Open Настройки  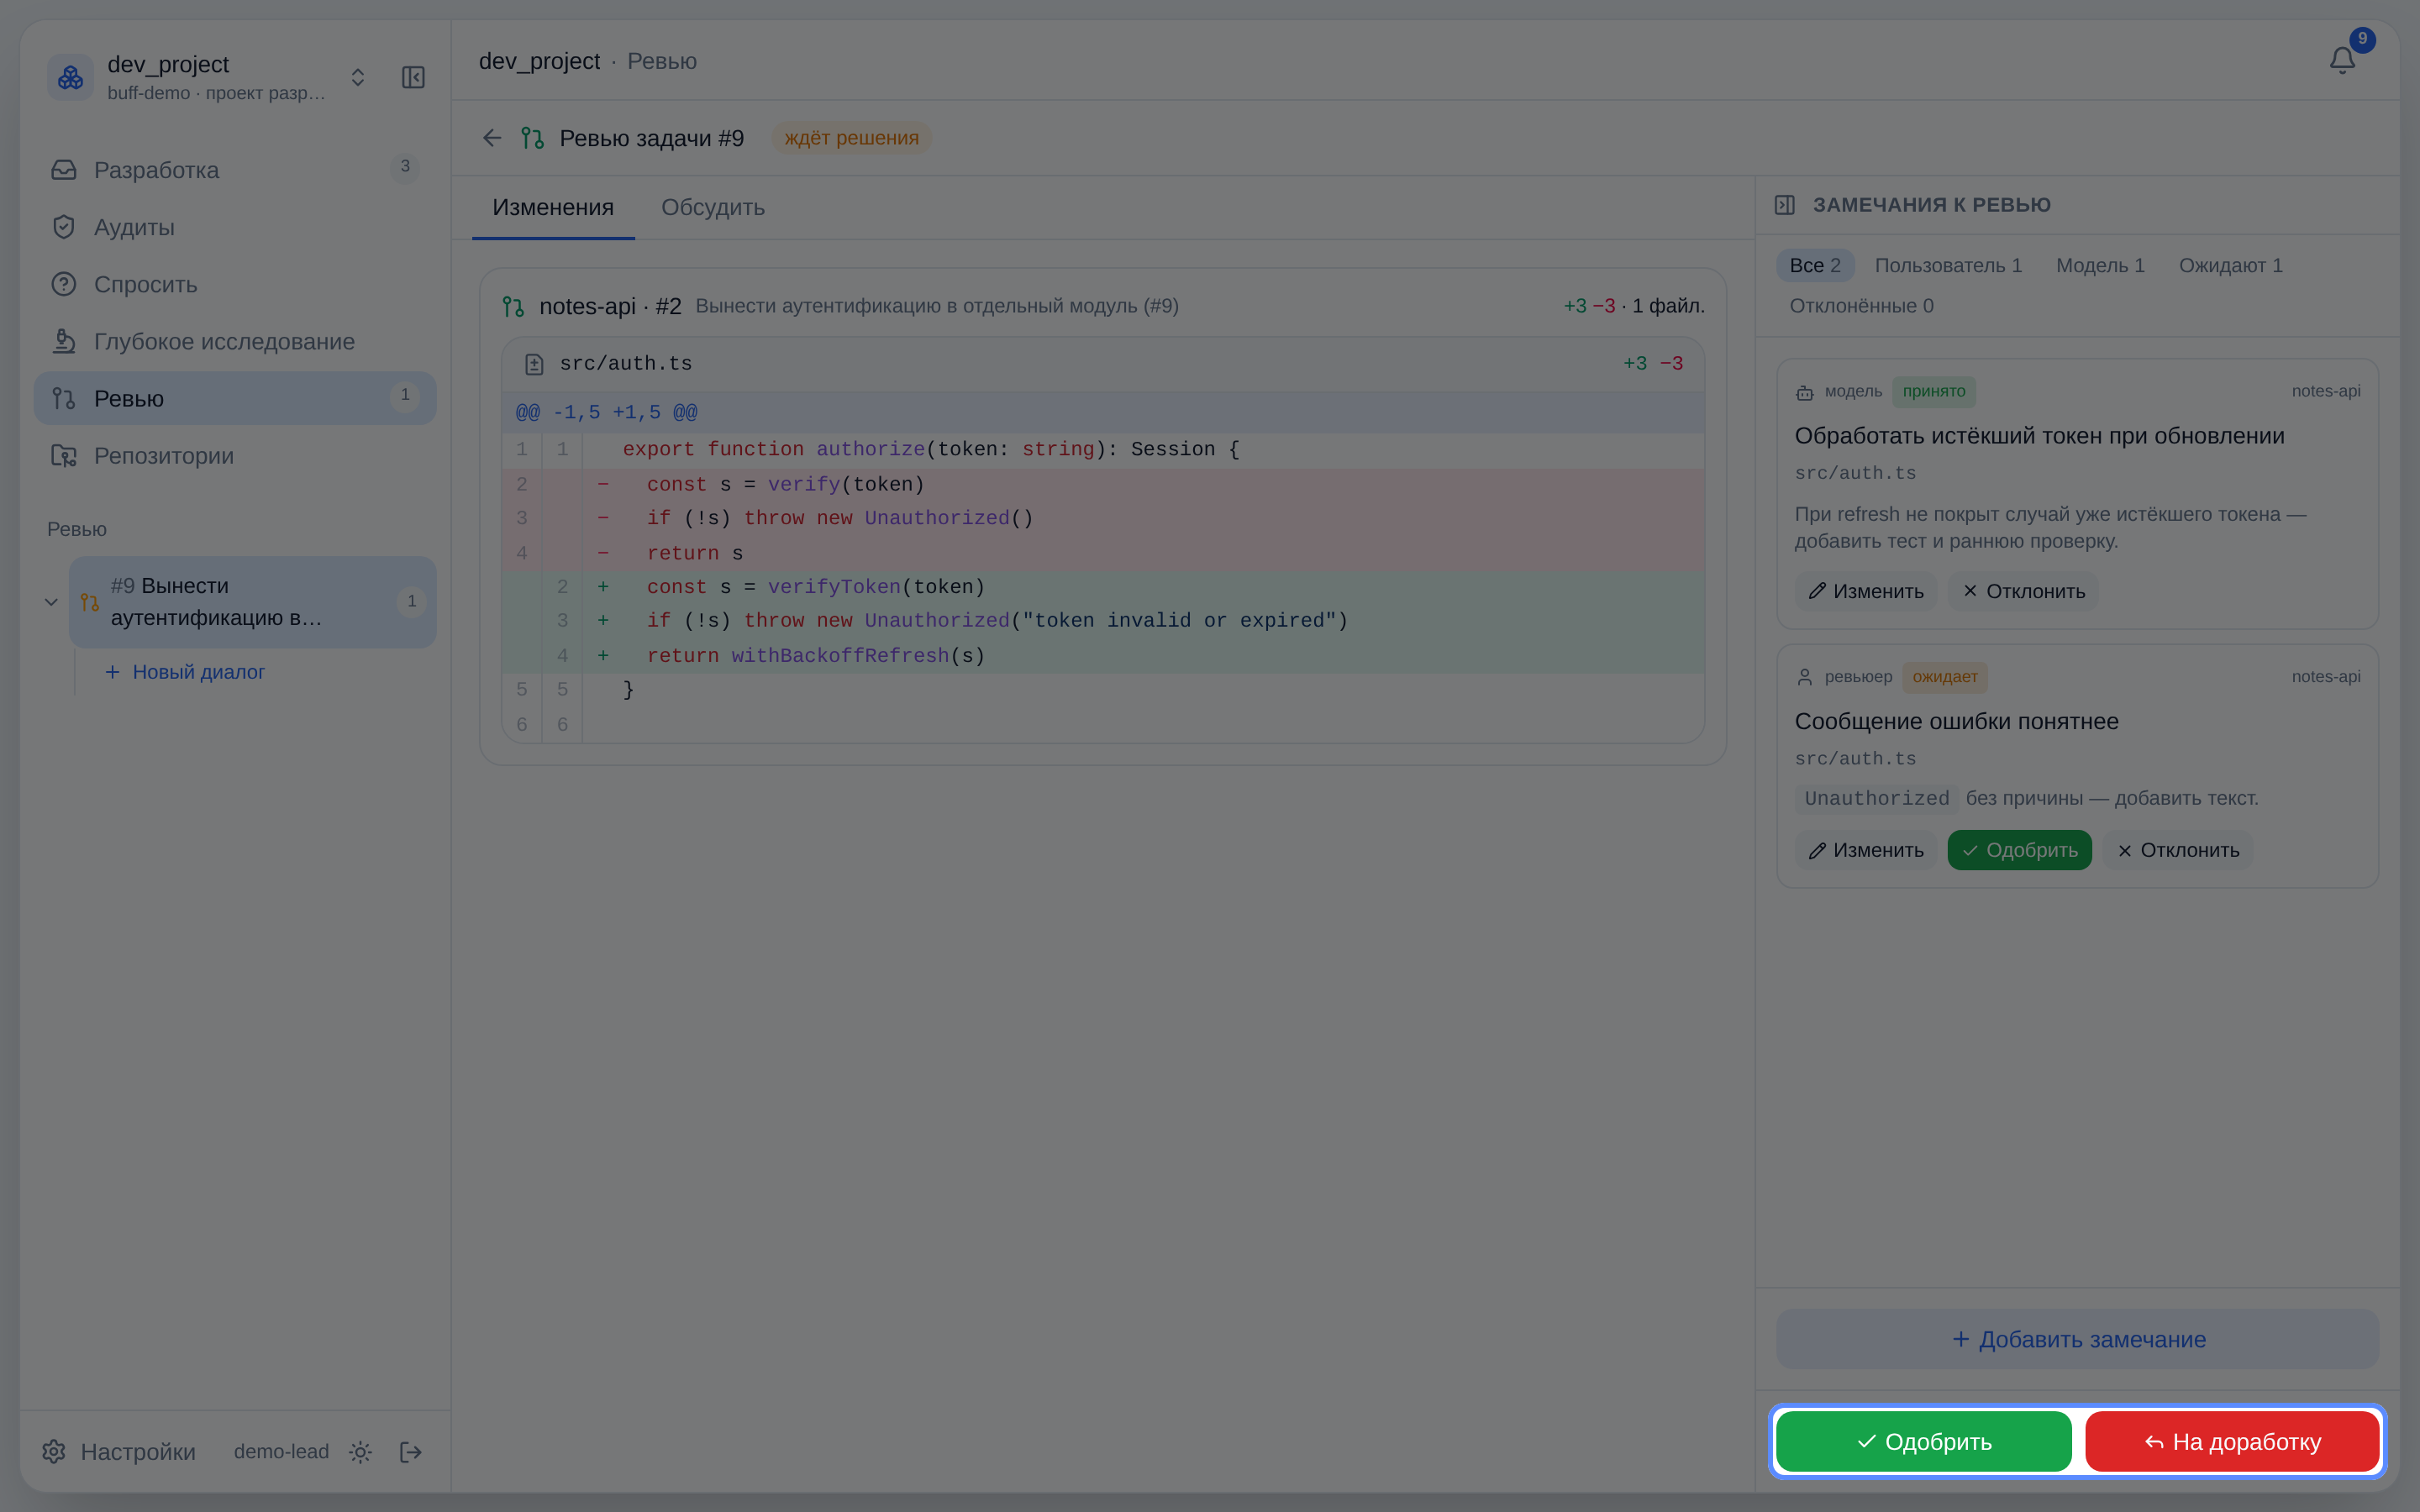pos(119,1451)
